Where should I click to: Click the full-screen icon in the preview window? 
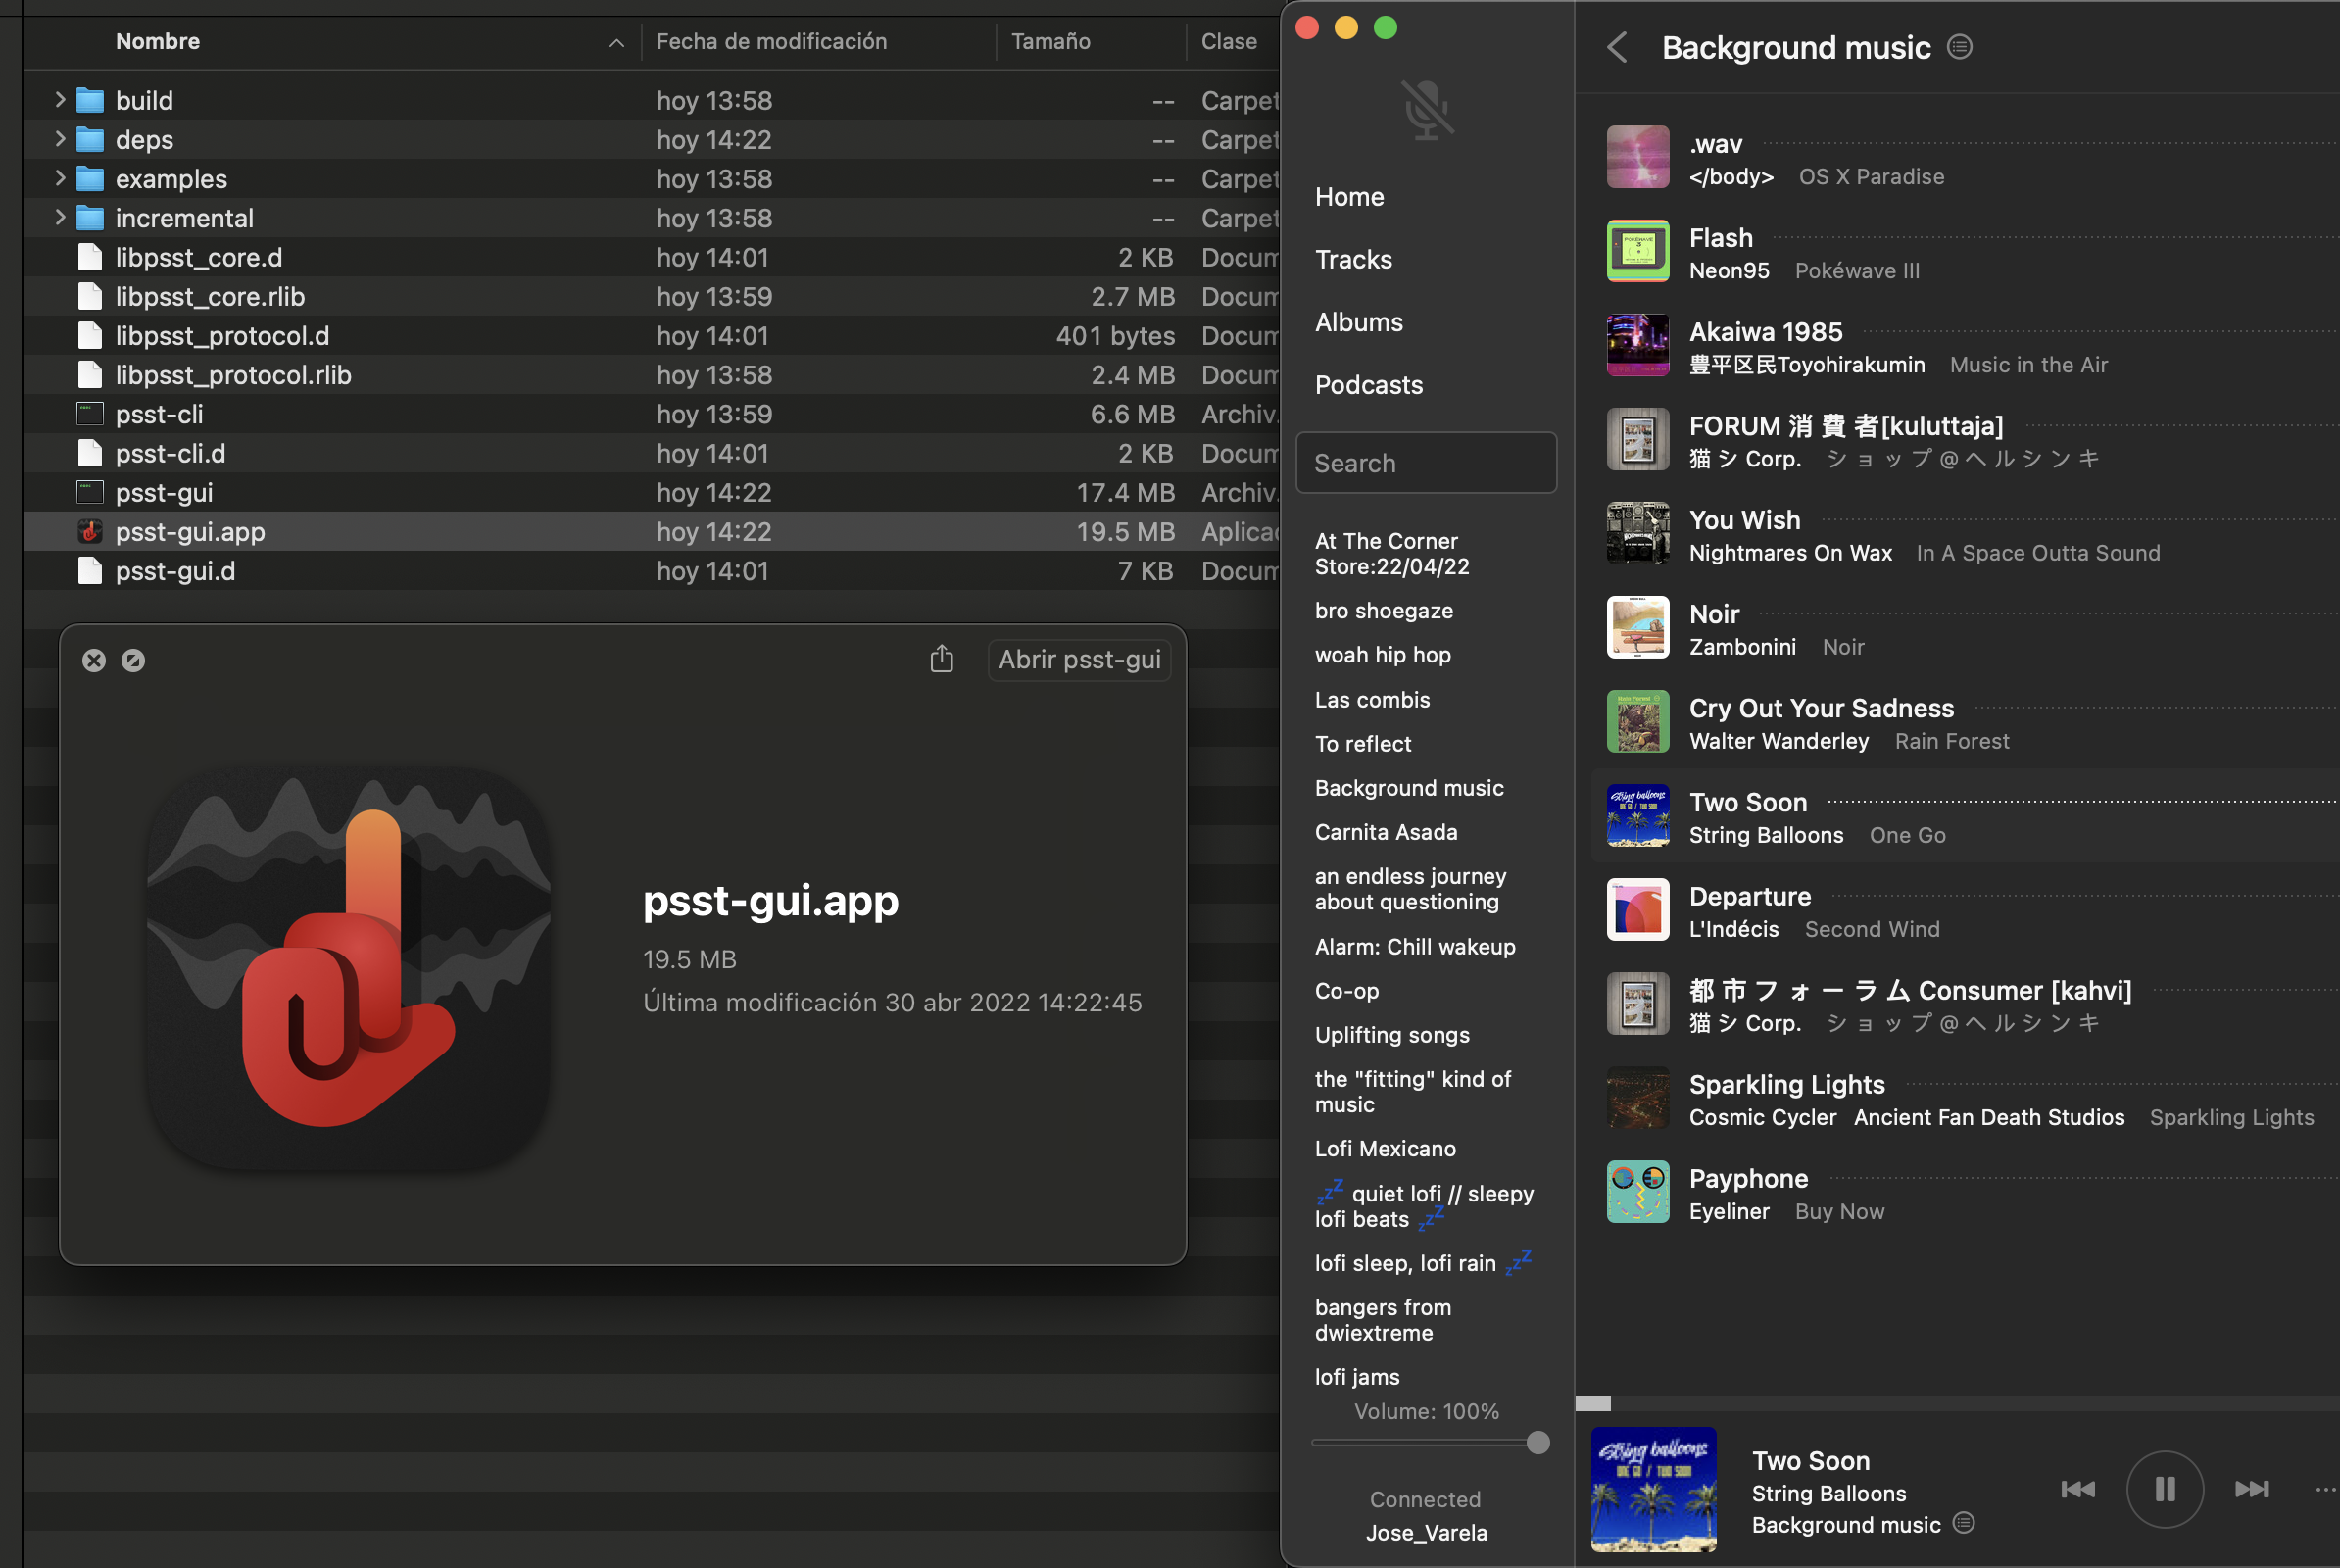133,660
